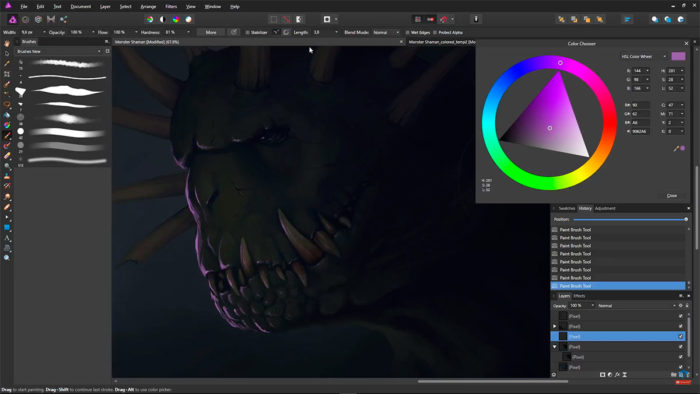This screenshot has height=394, width=700.
Task: Enable the Protect Alpha checkbox
Action: [x=435, y=33]
